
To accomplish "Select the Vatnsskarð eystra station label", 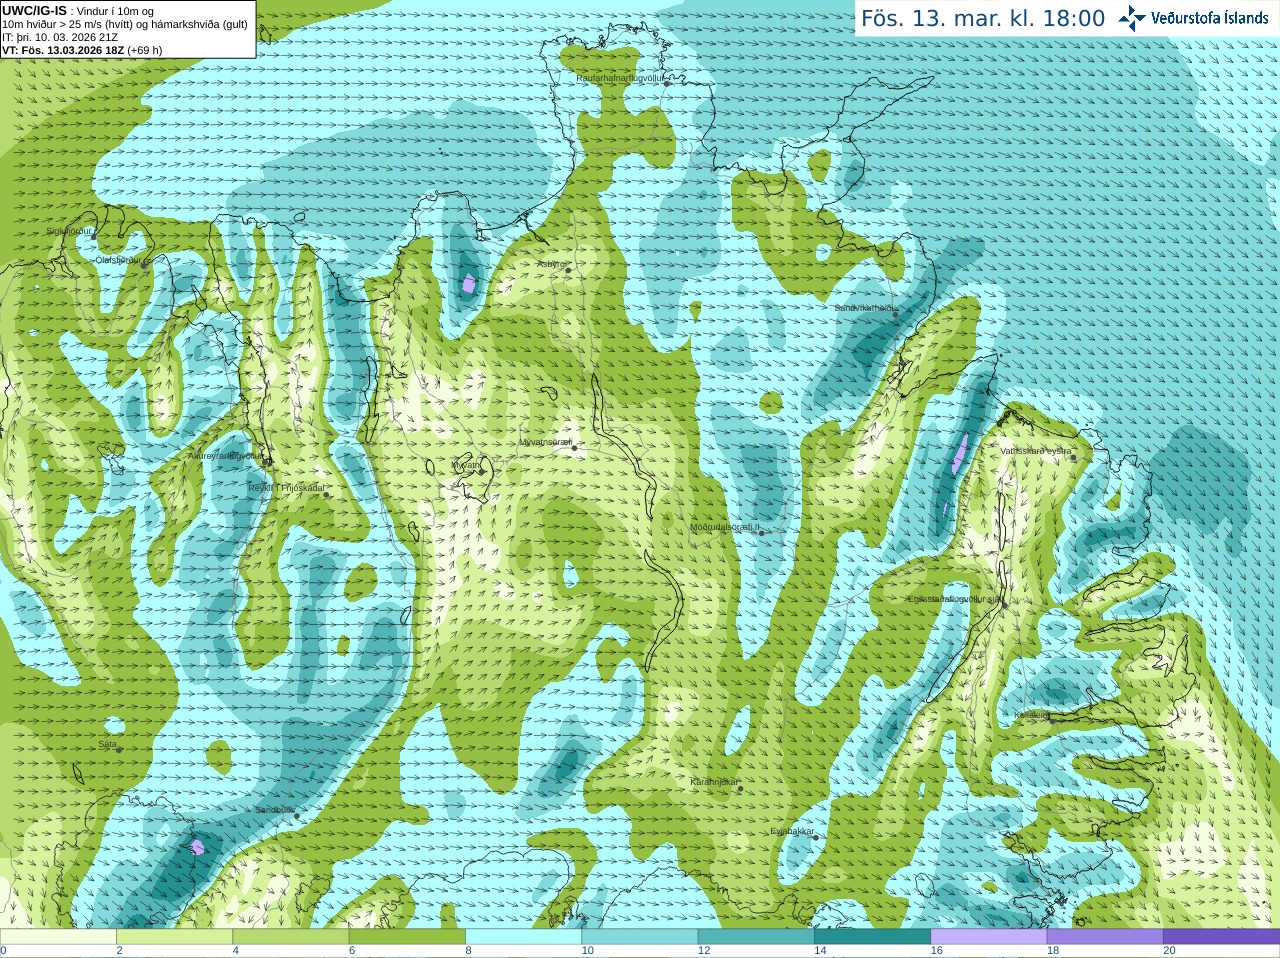I will [1036, 451].
